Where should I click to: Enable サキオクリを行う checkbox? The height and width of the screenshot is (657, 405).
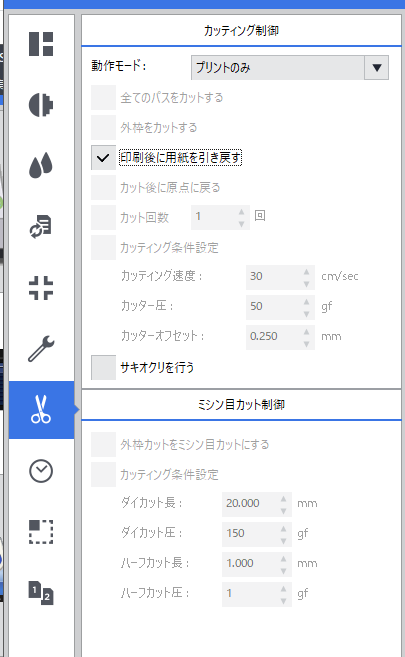(x=103, y=367)
